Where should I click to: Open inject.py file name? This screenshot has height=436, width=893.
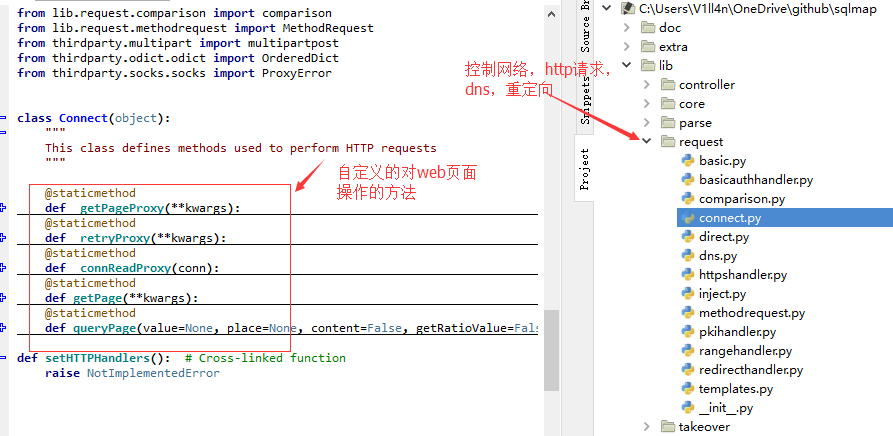point(723,294)
